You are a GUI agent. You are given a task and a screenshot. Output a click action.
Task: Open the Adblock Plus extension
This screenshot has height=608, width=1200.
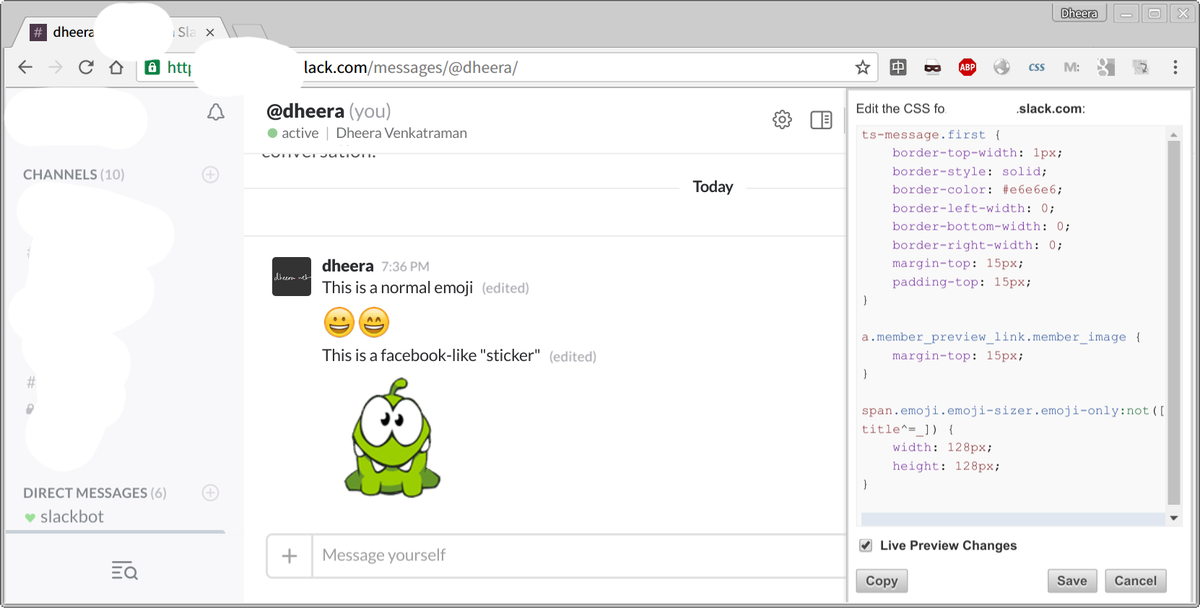tap(967, 68)
